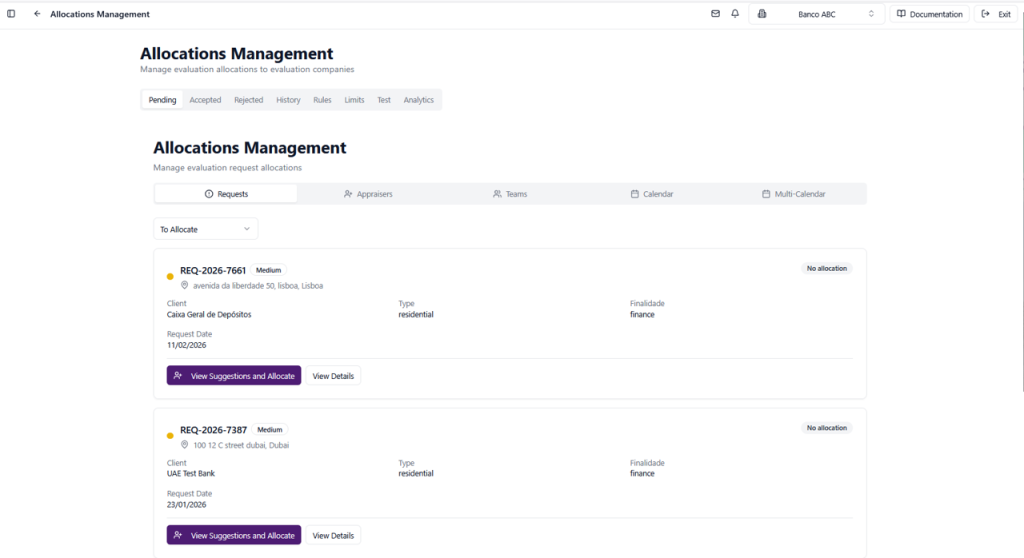View Suggestions and Allocate for REQ-2026-7661
This screenshot has width=1024, height=558.
tap(233, 376)
